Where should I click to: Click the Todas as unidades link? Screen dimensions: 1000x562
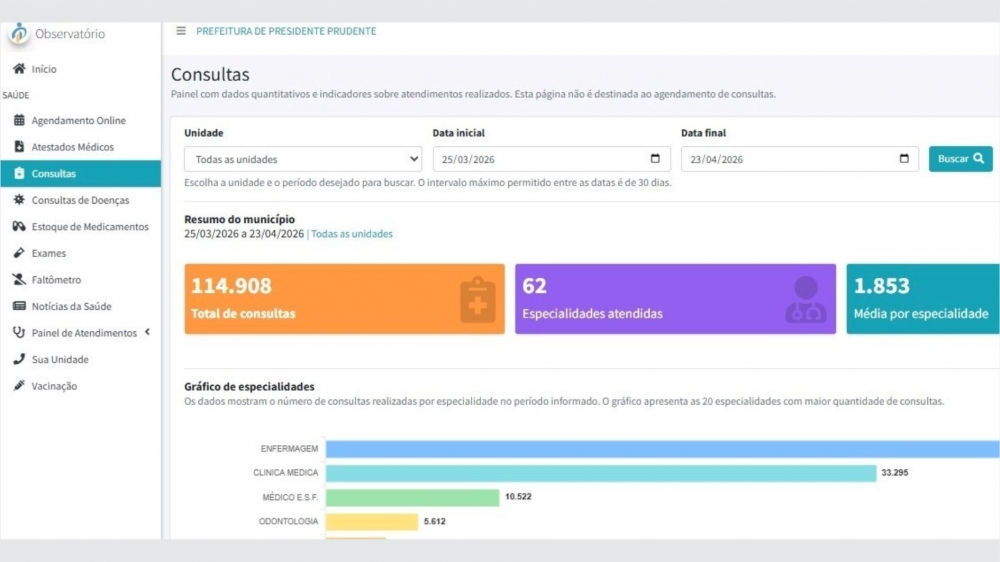coord(351,233)
